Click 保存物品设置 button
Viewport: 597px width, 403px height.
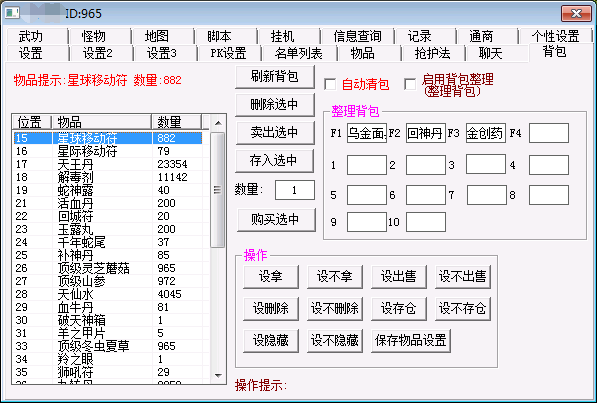pyautogui.click(x=410, y=340)
